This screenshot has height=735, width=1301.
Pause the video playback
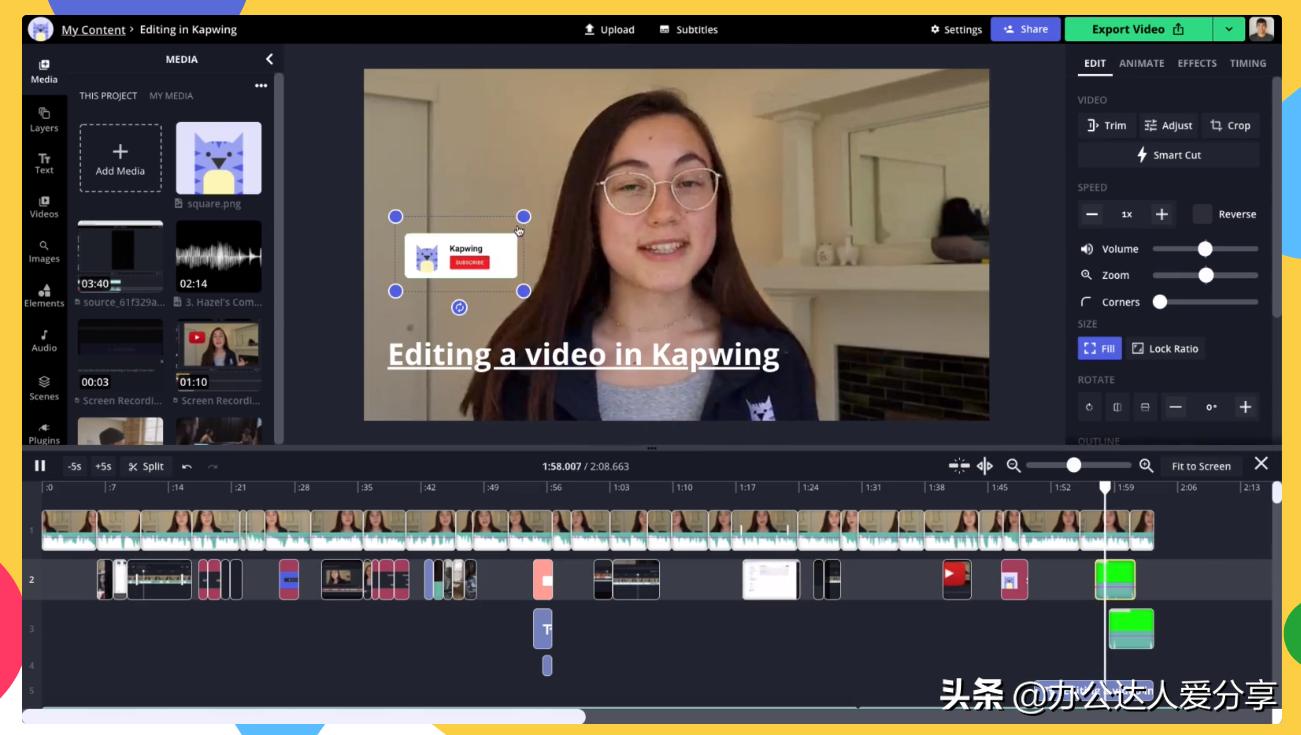click(40, 466)
